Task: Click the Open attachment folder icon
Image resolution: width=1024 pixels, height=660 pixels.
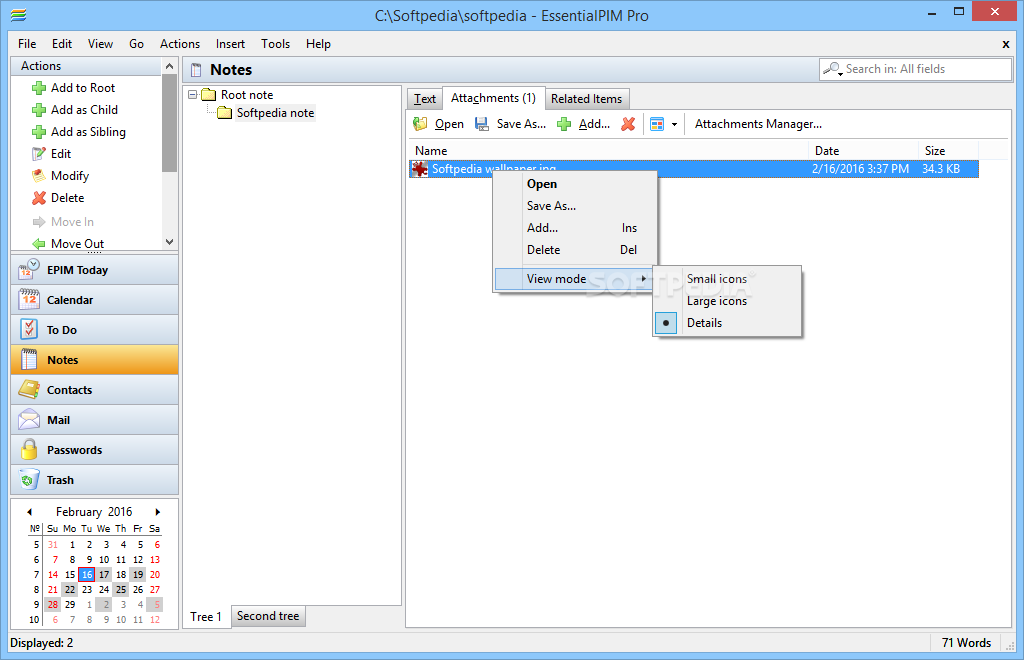Action: (x=420, y=124)
